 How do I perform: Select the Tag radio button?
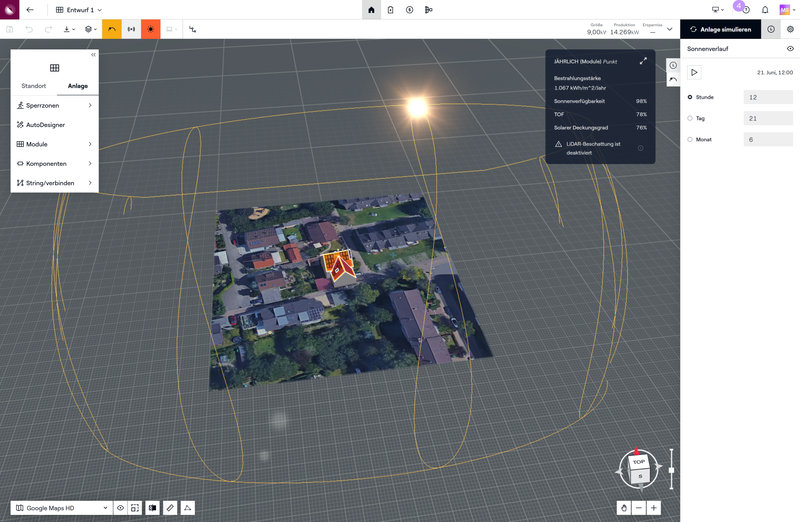pos(690,118)
